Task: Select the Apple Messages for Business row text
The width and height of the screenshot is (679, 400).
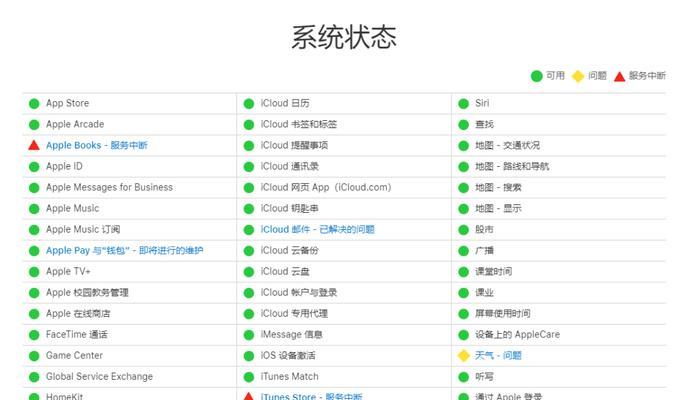Action: pos(109,187)
